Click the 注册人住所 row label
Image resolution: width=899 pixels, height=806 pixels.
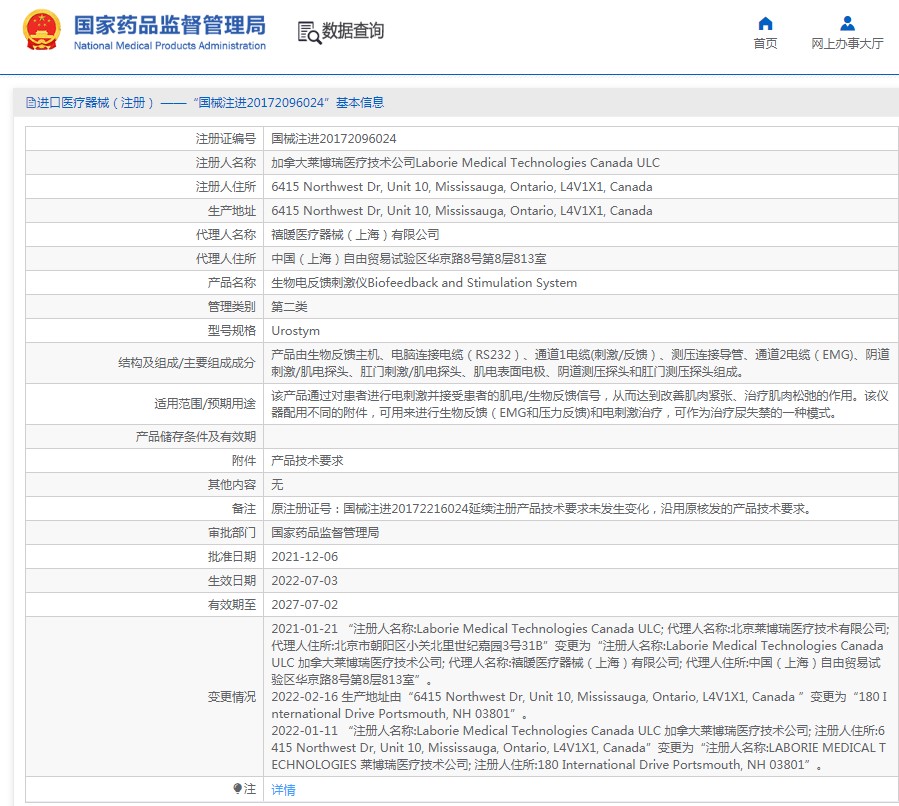225,187
